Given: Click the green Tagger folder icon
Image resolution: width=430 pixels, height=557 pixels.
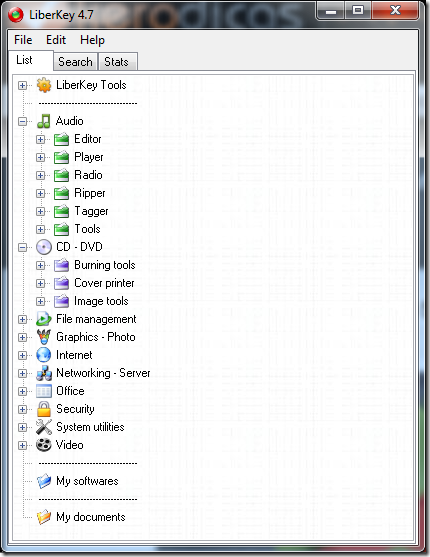Looking at the screenshot, I should pyautogui.click(x=61, y=211).
